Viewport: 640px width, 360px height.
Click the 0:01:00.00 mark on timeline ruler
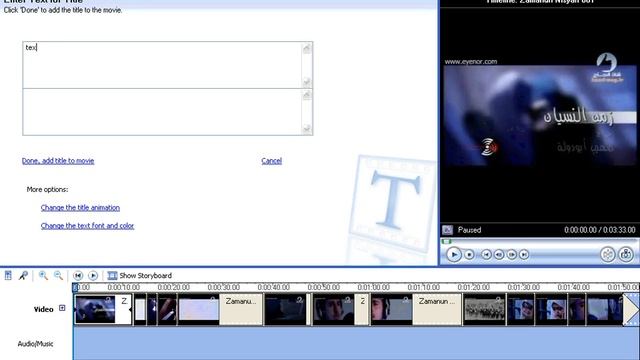(x=373, y=287)
